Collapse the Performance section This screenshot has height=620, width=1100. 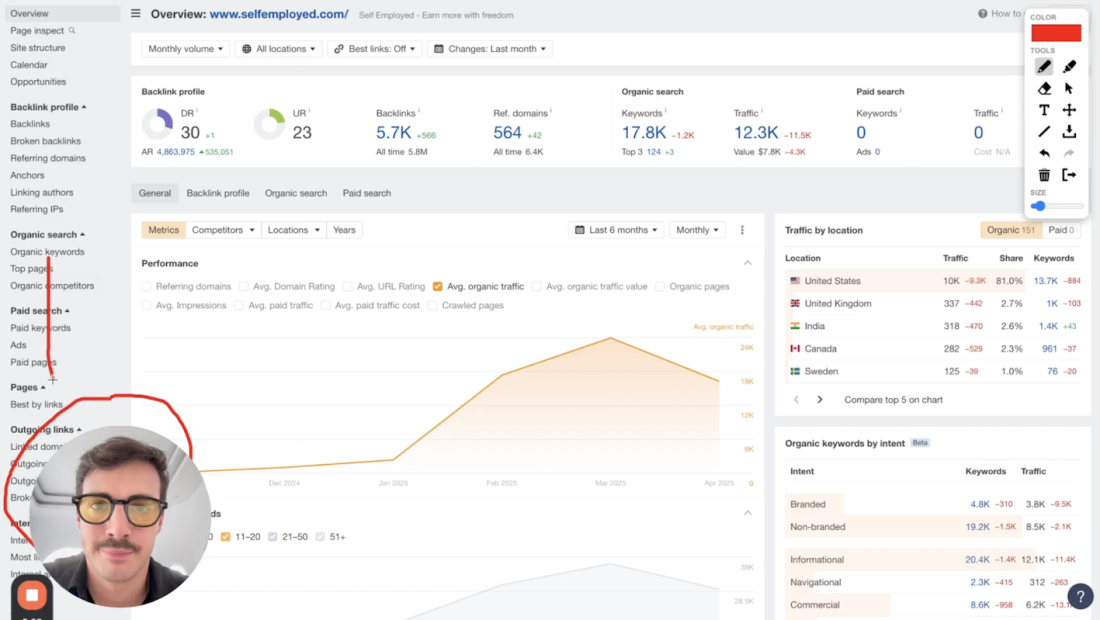pos(748,263)
